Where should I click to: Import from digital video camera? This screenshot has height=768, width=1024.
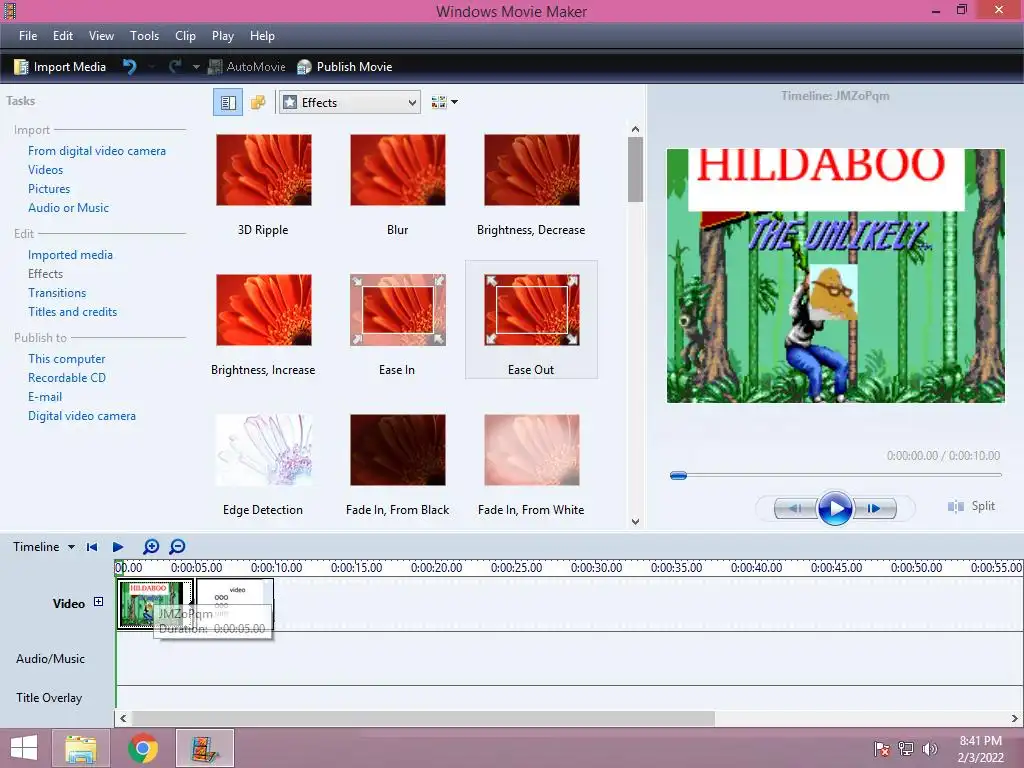[x=97, y=151]
